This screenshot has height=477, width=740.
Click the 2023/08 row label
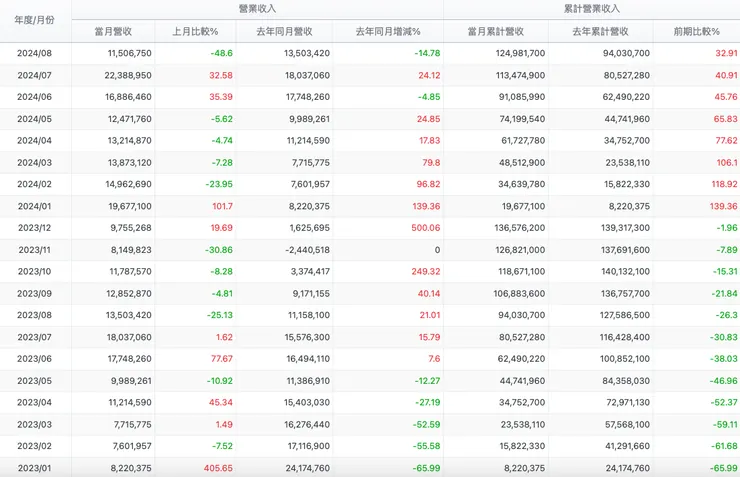(34, 315)
